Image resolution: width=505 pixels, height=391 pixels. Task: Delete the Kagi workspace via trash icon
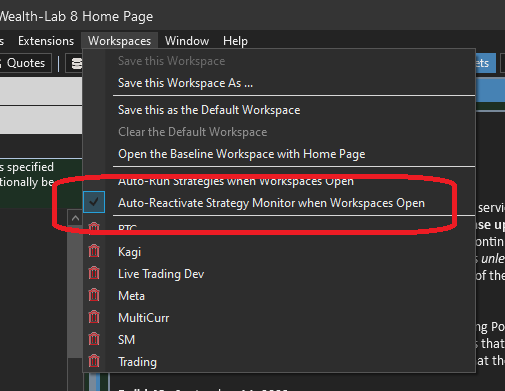[x=94, y=251]
